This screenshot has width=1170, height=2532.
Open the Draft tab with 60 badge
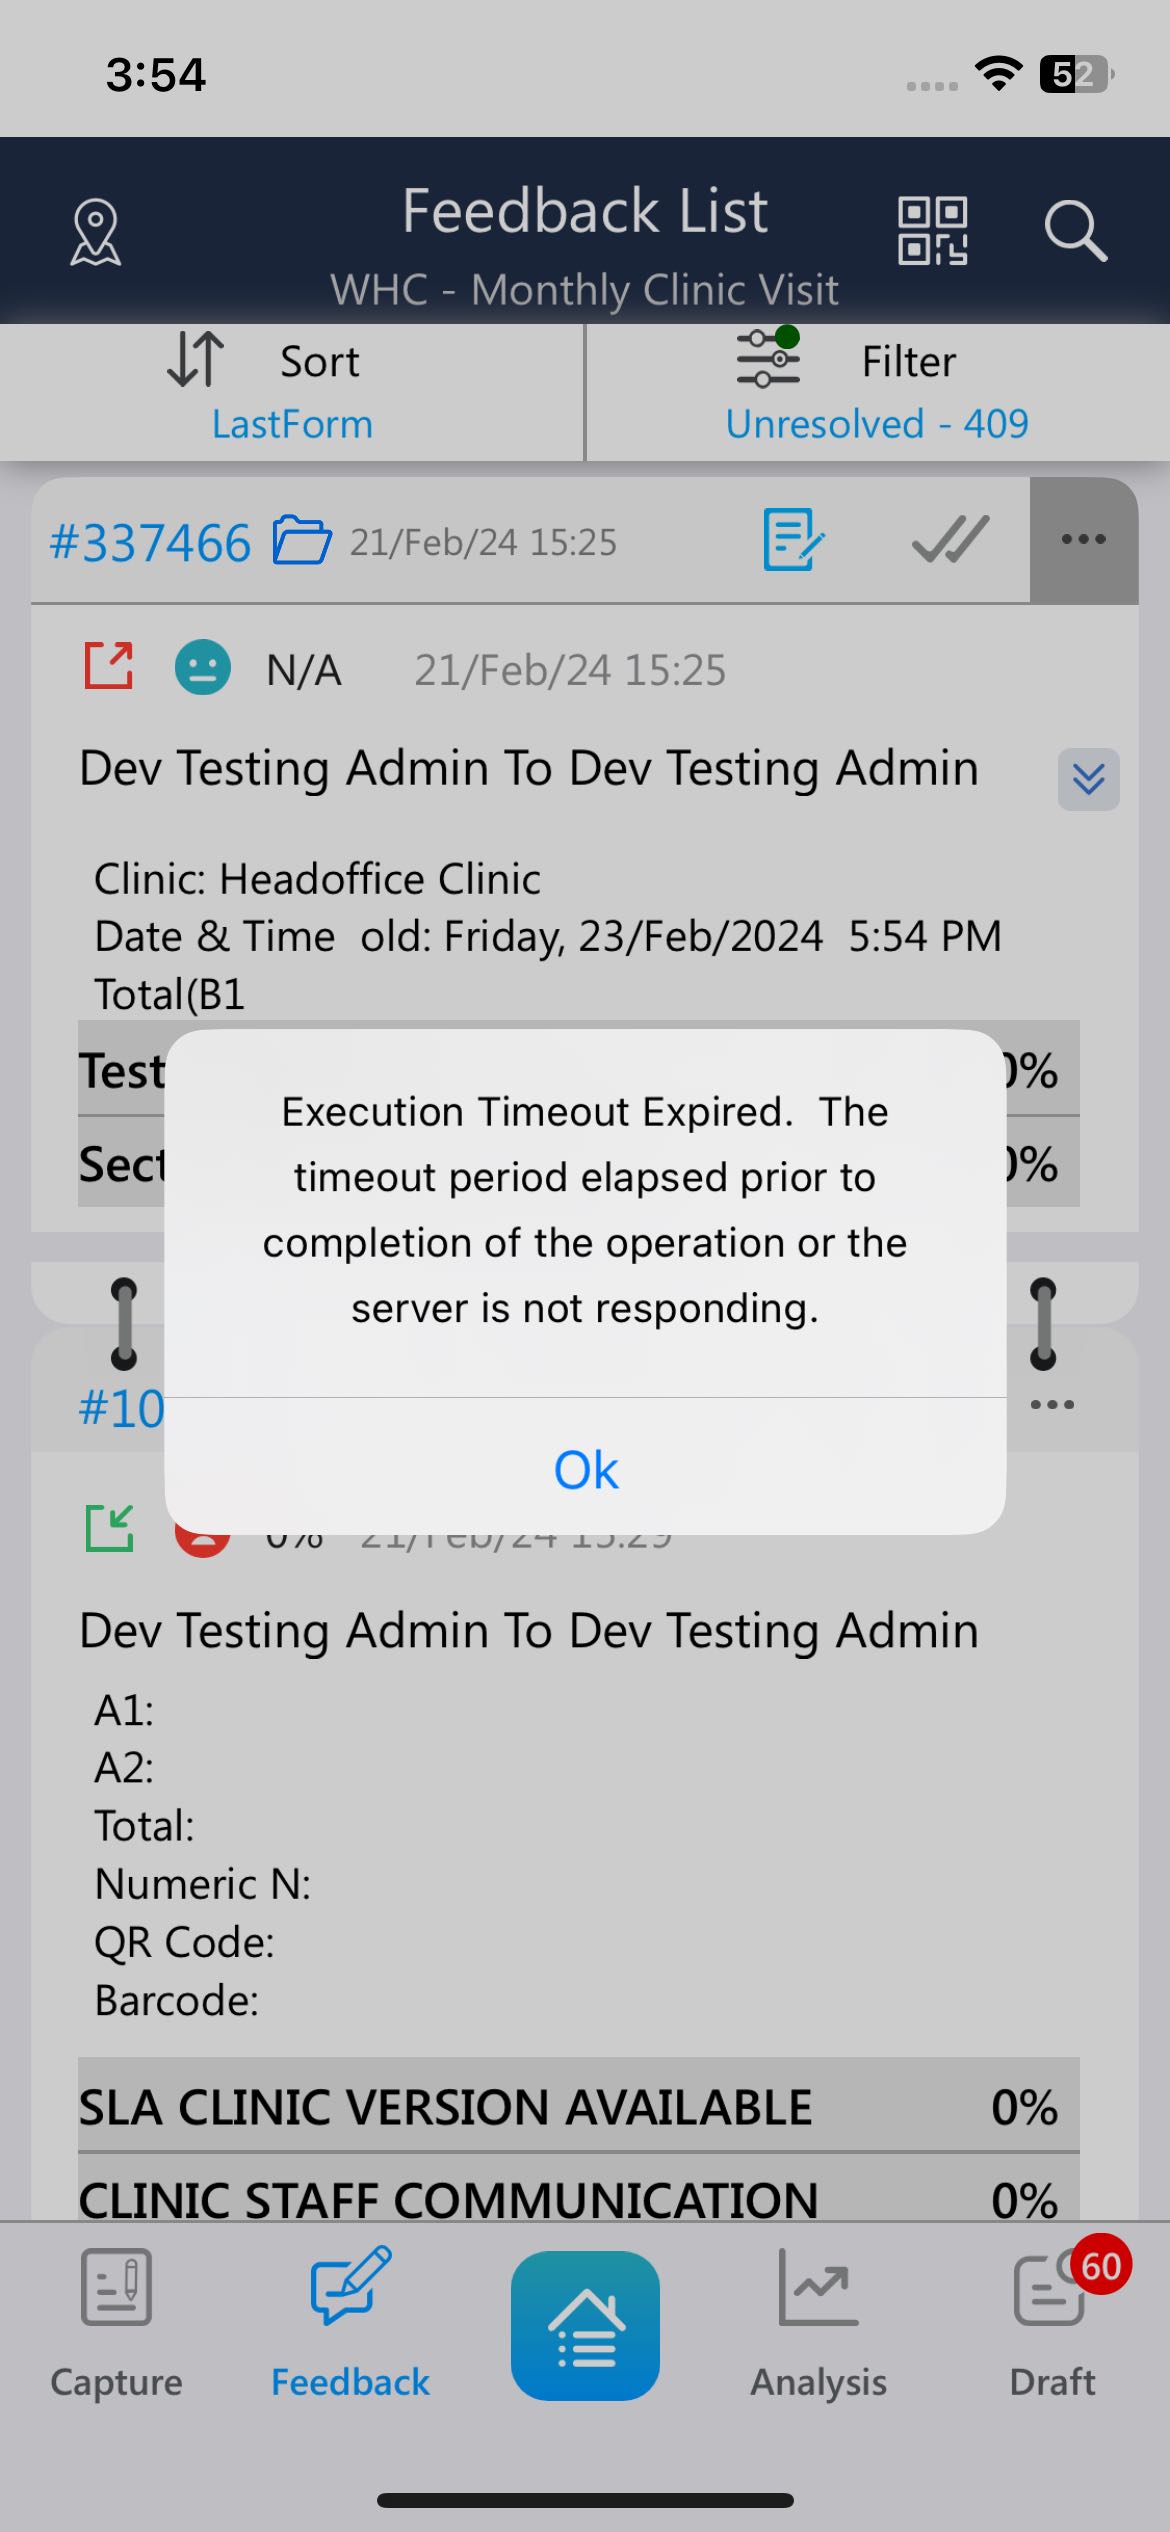coord(1052,2324)
